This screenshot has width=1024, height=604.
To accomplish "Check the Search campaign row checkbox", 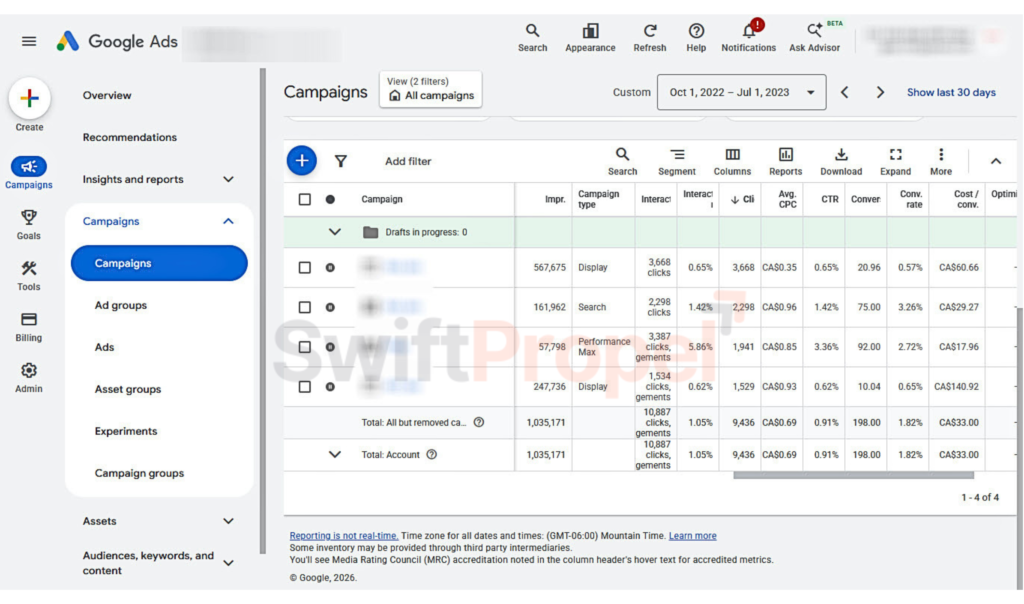I will point(304,307).
